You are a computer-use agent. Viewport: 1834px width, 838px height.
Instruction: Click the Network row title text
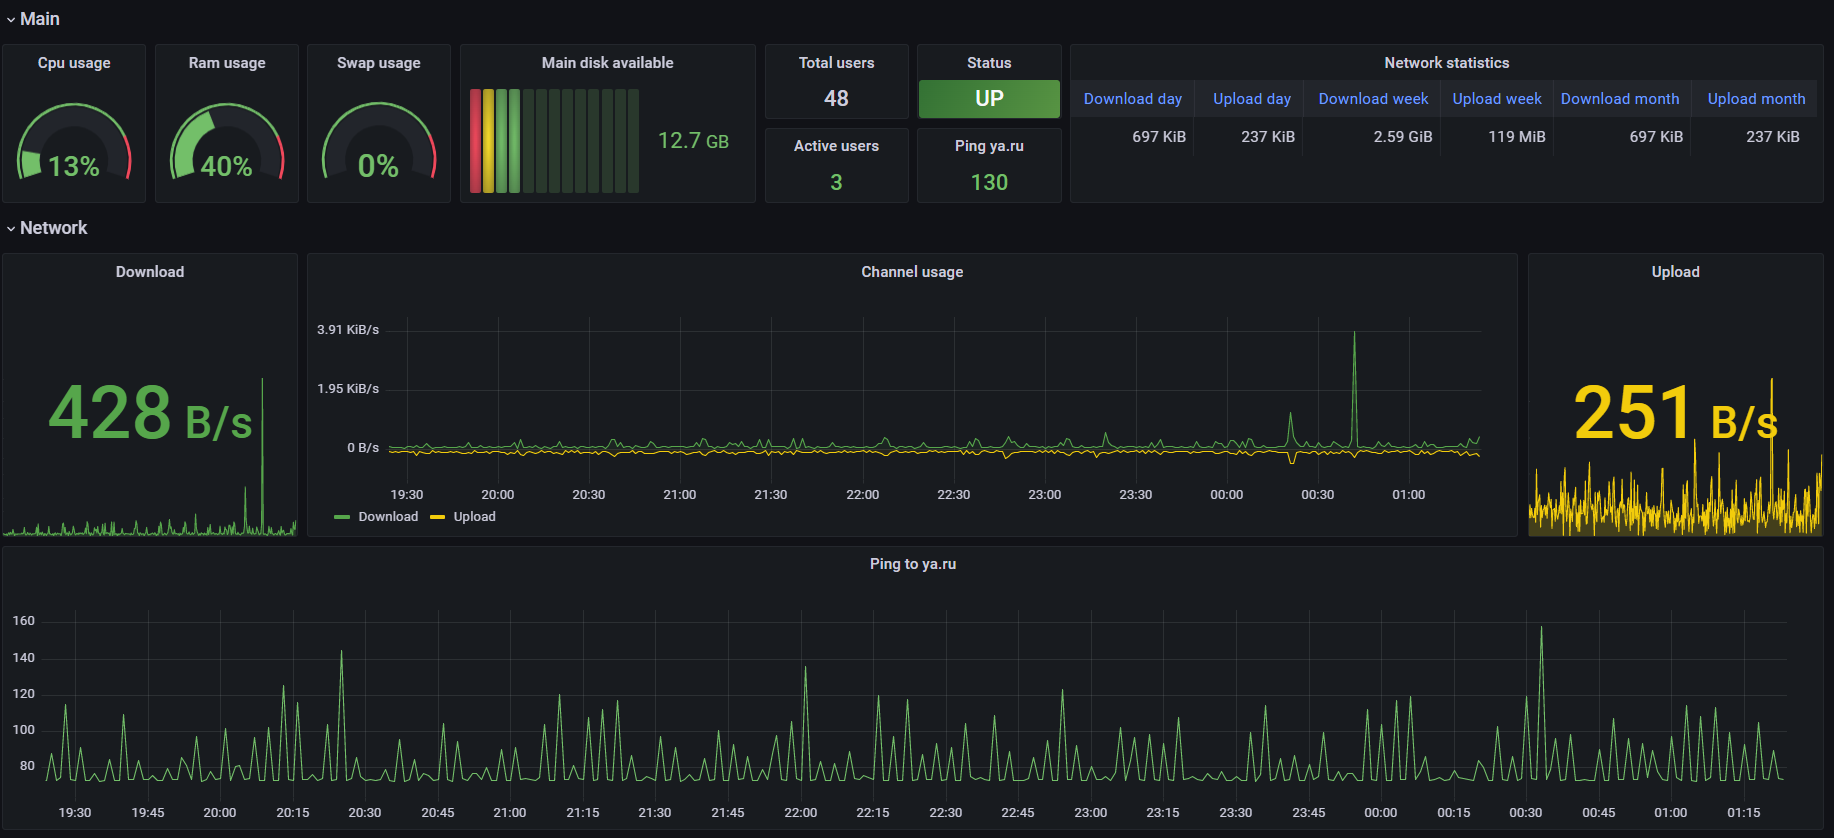(x=54, y=228)
